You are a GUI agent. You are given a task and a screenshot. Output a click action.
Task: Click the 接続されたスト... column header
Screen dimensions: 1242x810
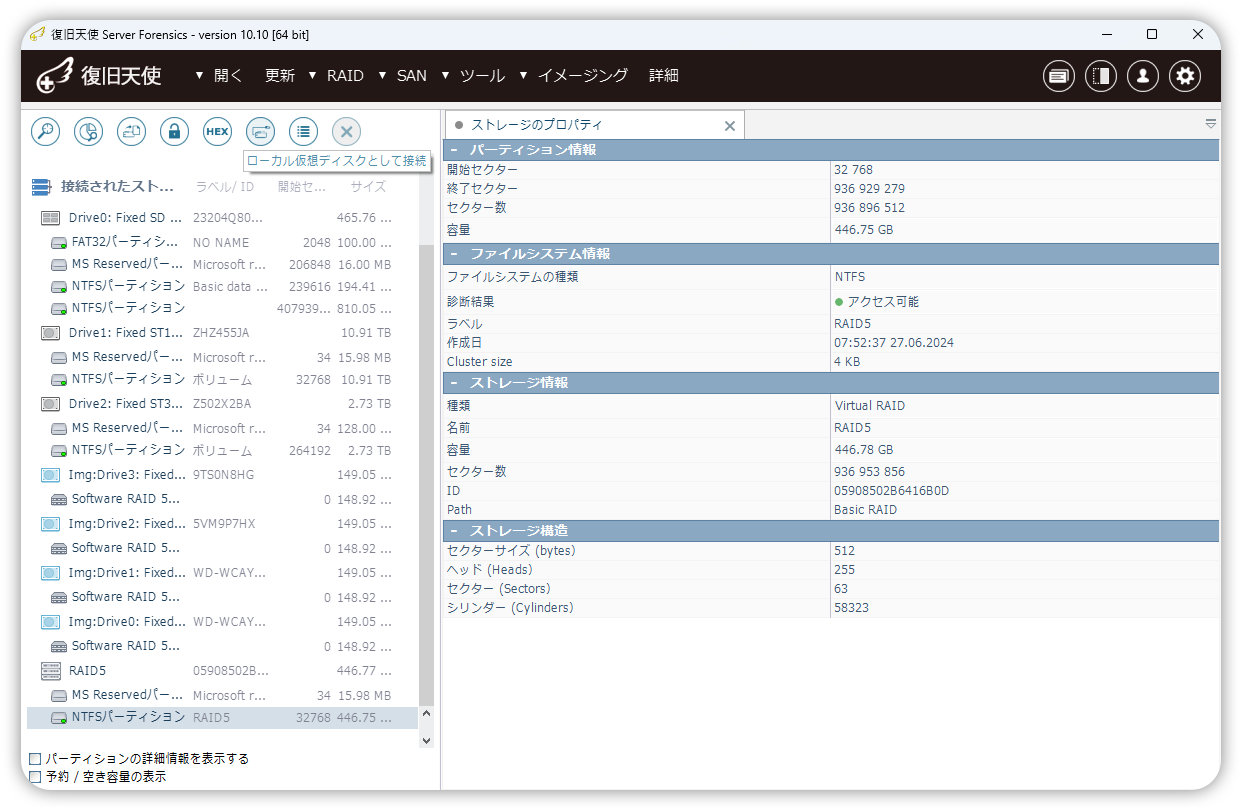pos(117,187)
